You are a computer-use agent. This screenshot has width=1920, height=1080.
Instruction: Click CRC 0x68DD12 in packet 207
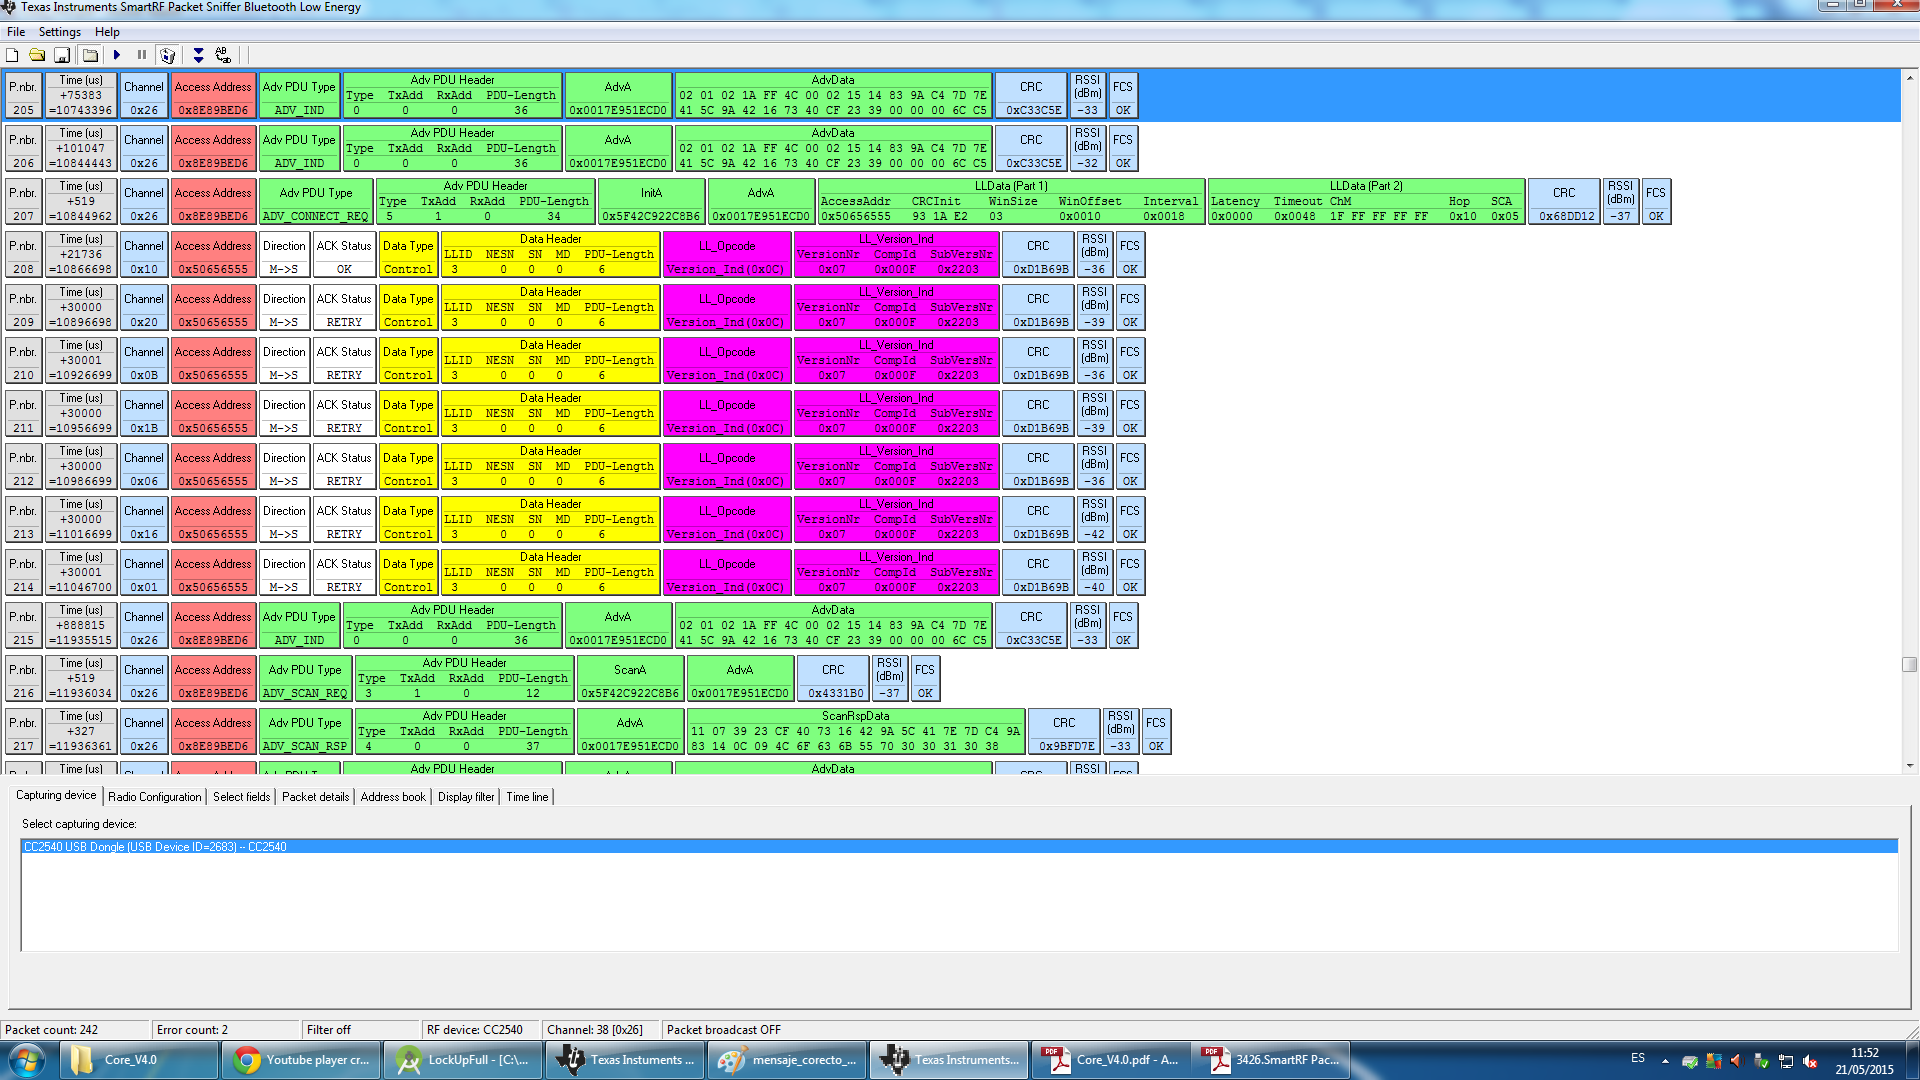(x=1564, y=202)
